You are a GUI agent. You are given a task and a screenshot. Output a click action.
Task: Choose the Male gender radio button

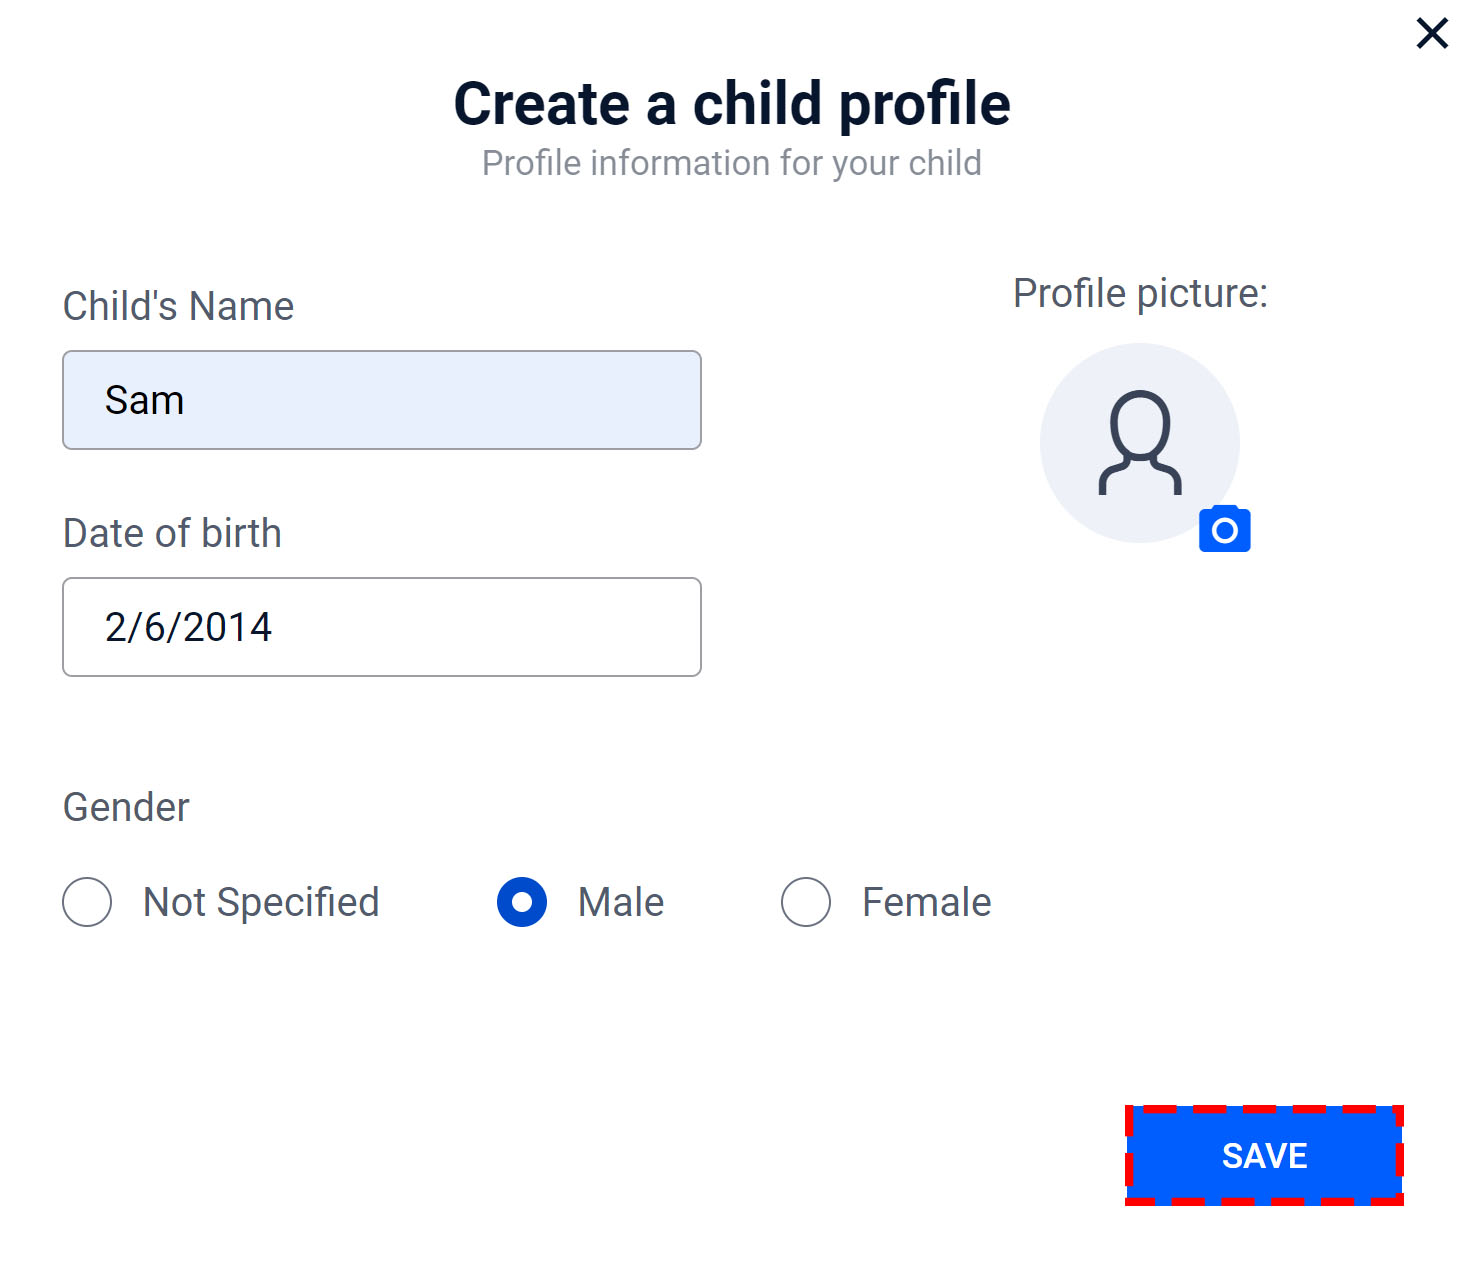coord(522,902)
